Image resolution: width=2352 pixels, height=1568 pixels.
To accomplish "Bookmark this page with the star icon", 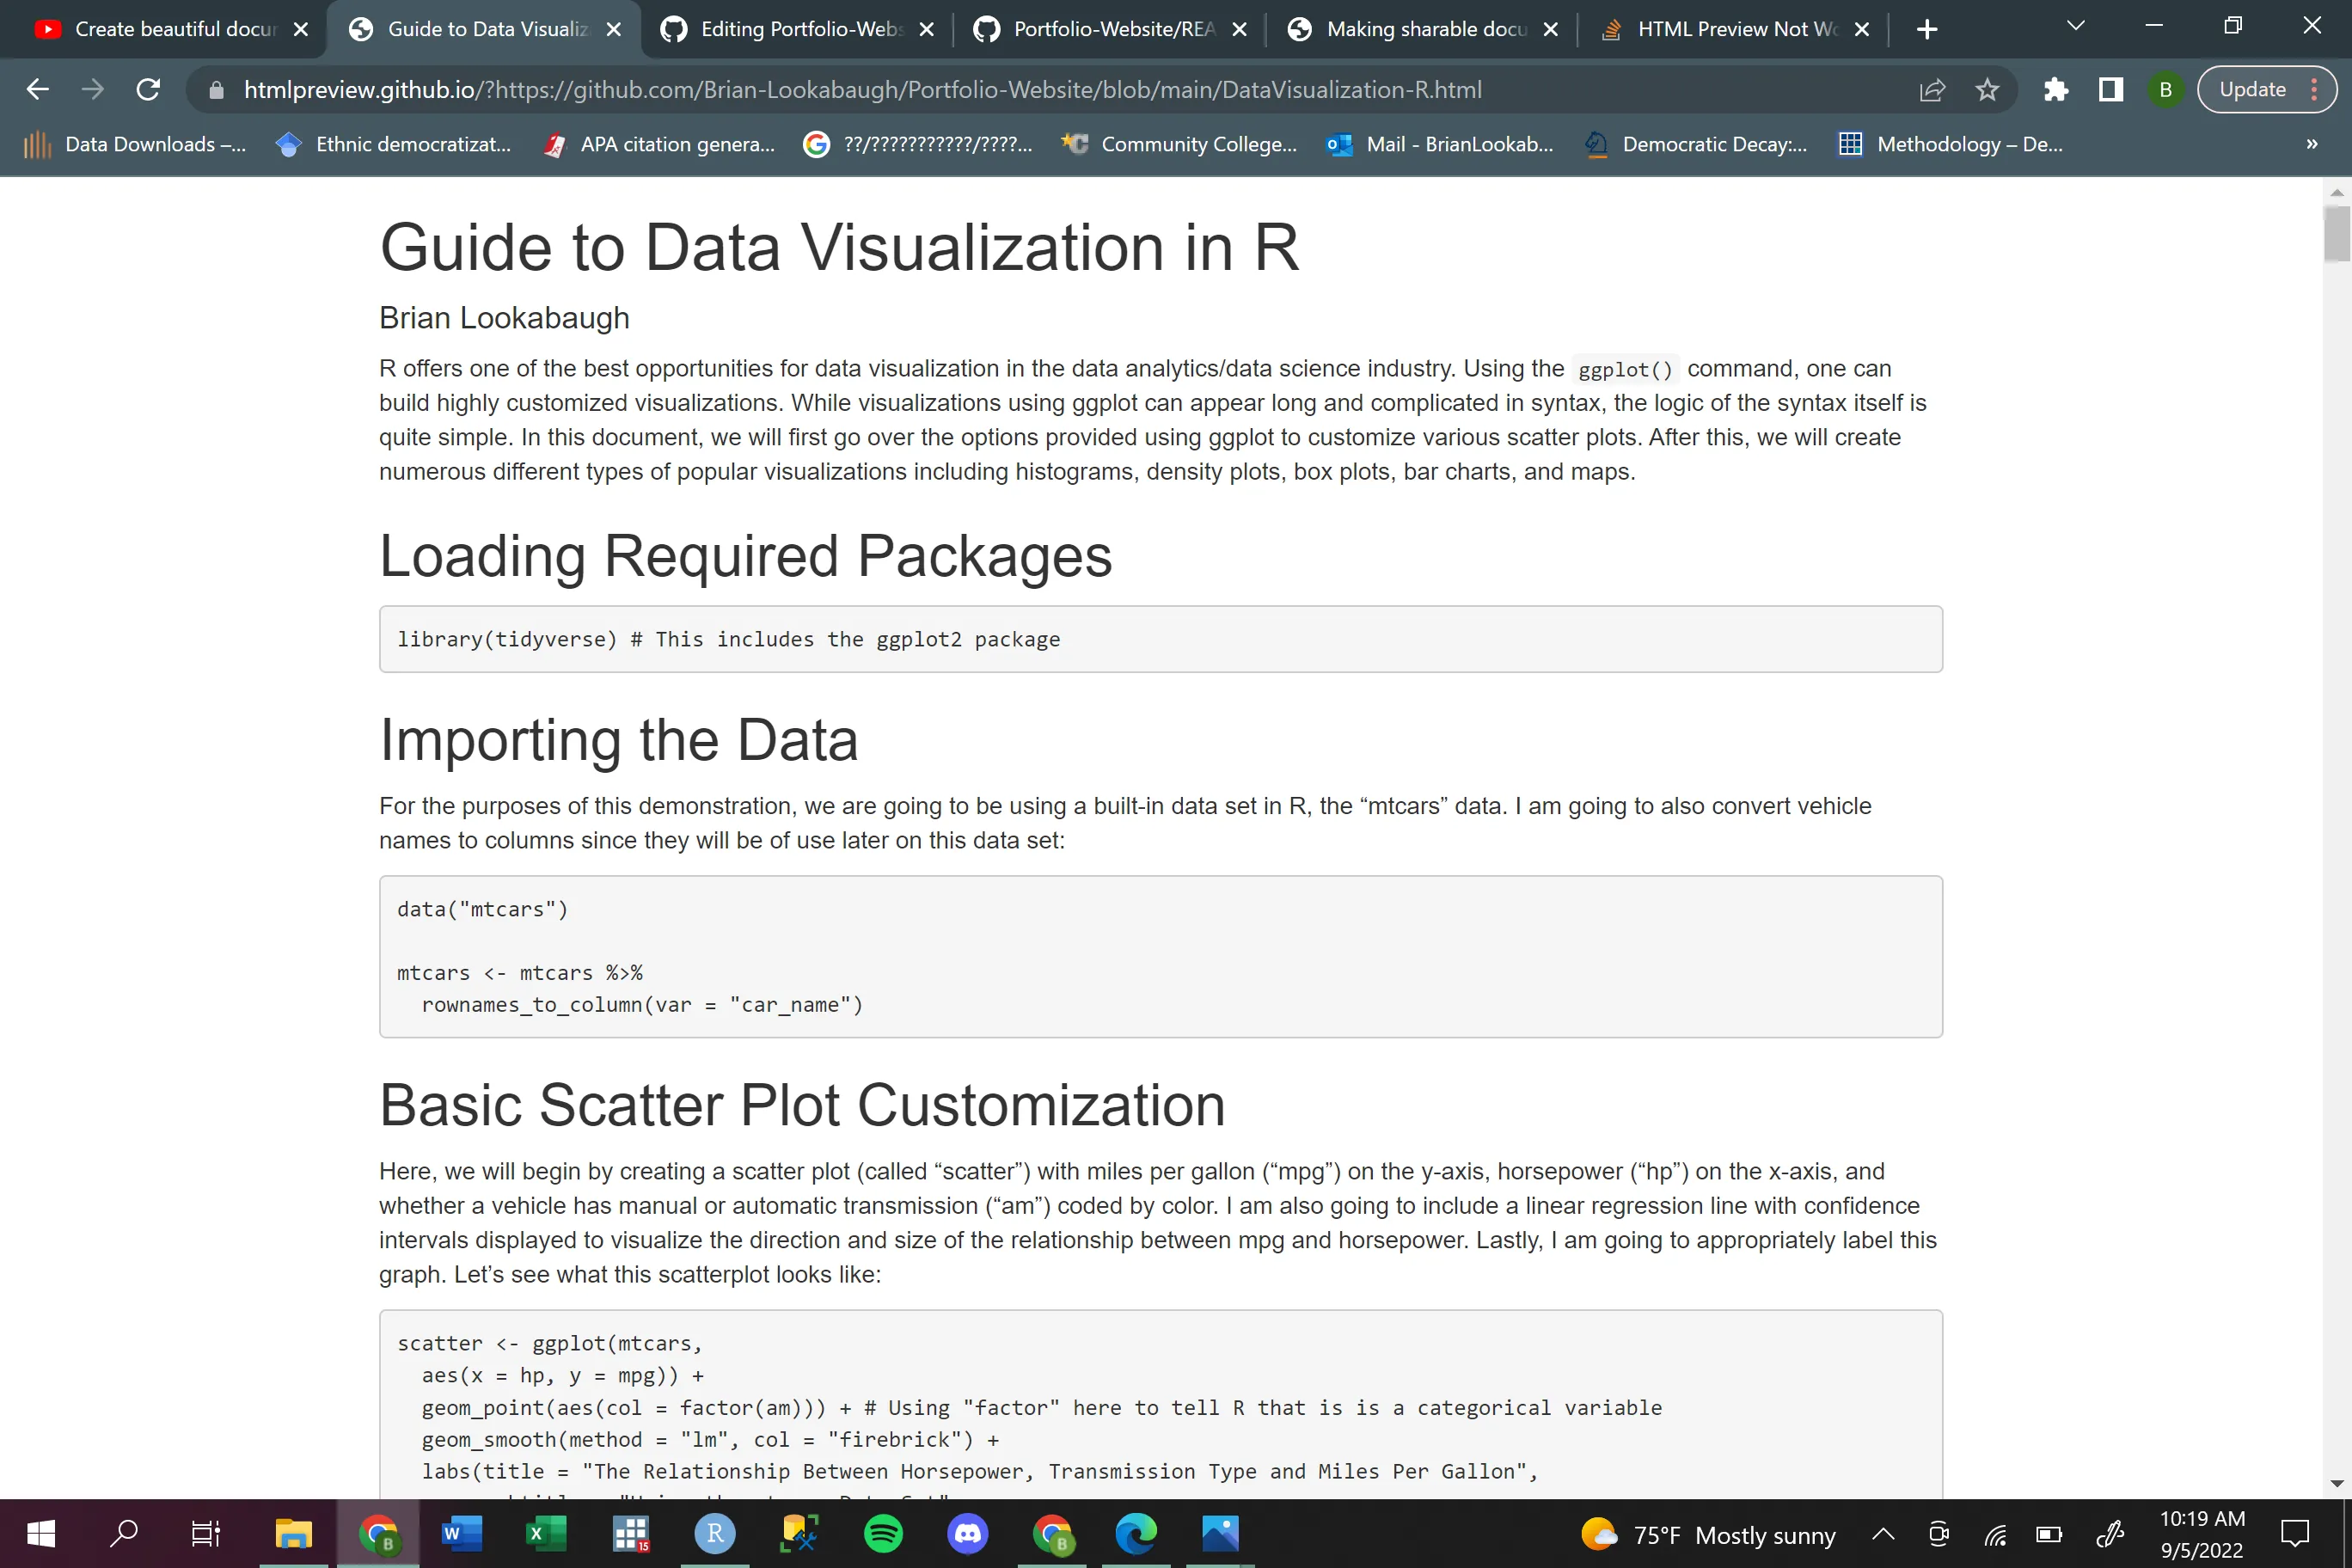I will (x=1987, y=90).
